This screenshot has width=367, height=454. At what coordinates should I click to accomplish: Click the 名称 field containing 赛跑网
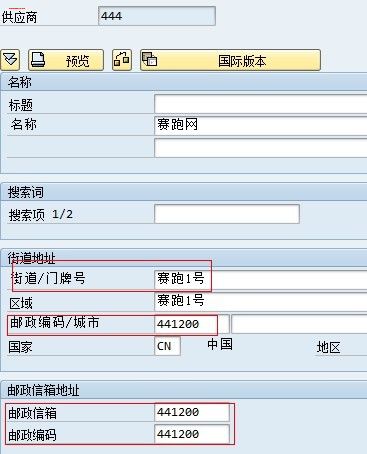coord(261,125)
